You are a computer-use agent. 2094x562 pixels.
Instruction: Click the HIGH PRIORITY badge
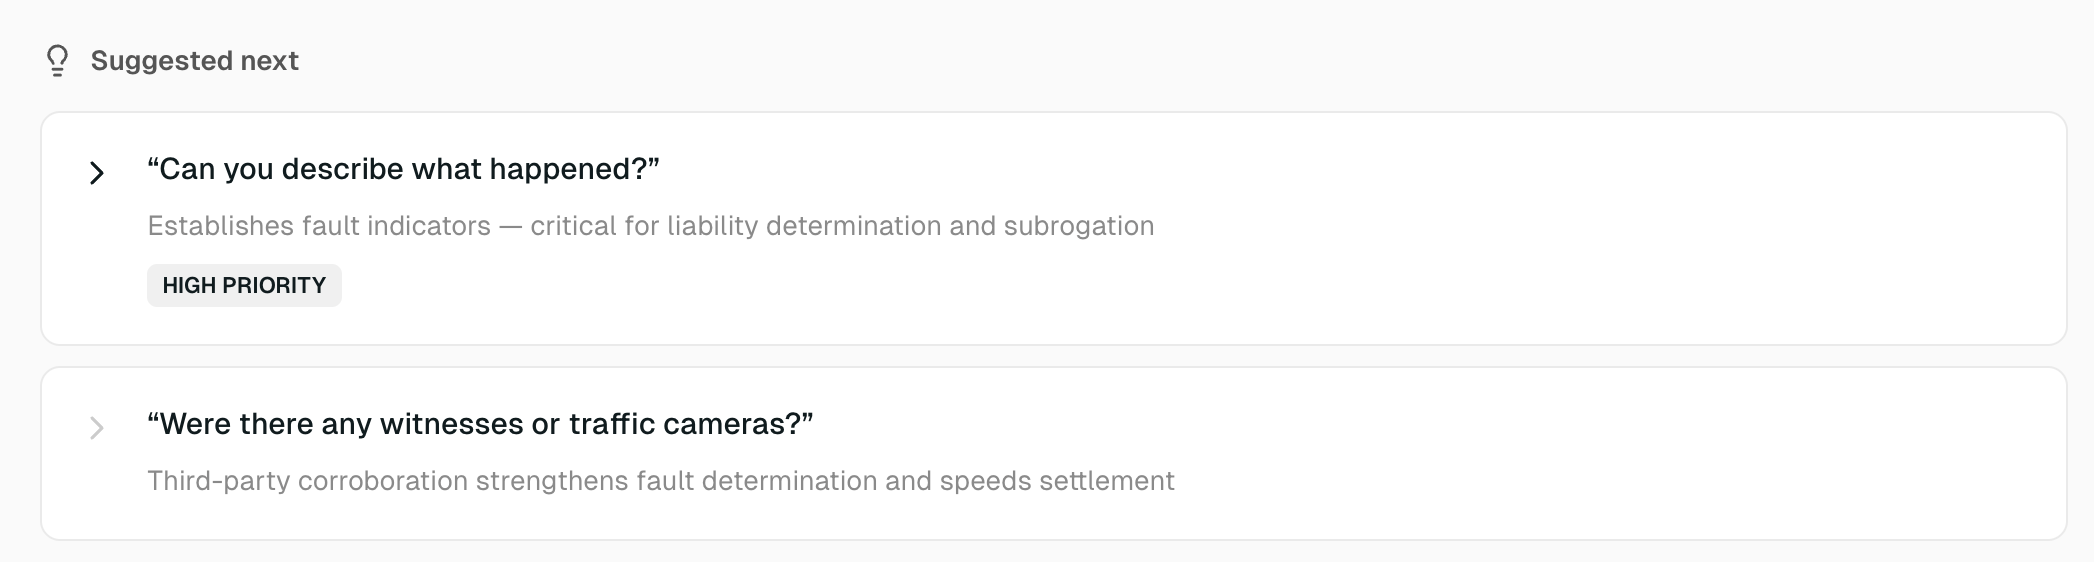(x=244, y=286)
